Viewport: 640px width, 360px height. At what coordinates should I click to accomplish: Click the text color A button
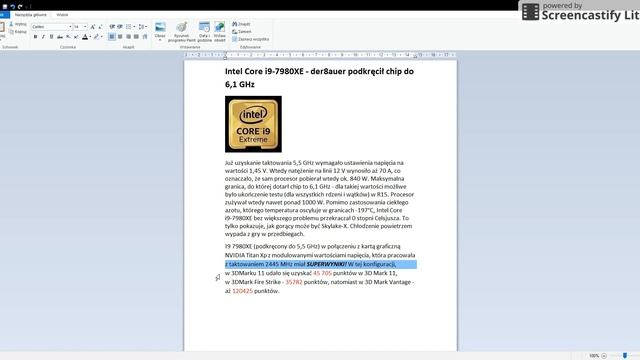coord(85,37)
